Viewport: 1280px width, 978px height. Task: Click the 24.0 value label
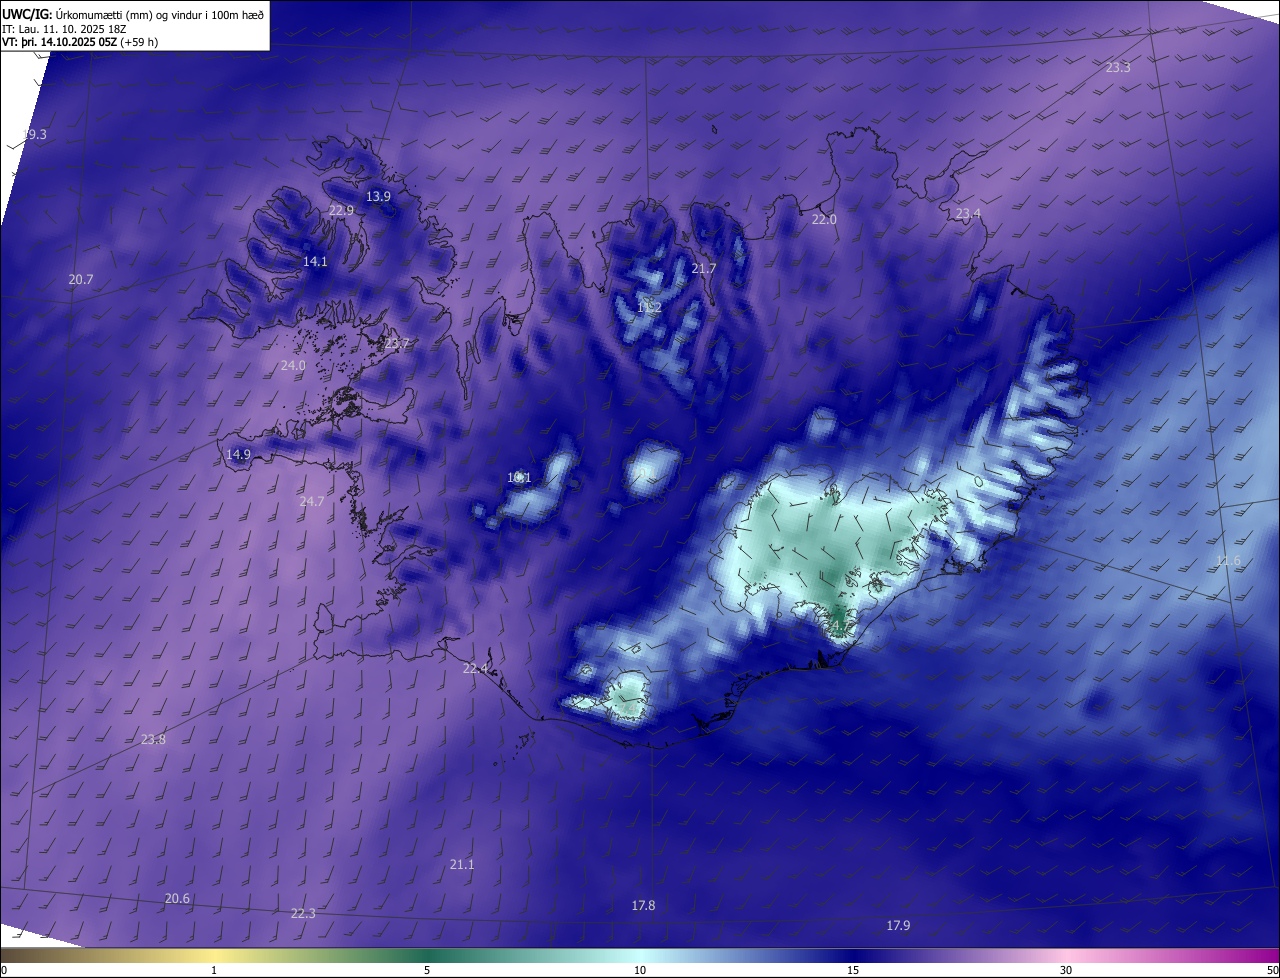tap(293, 365)
